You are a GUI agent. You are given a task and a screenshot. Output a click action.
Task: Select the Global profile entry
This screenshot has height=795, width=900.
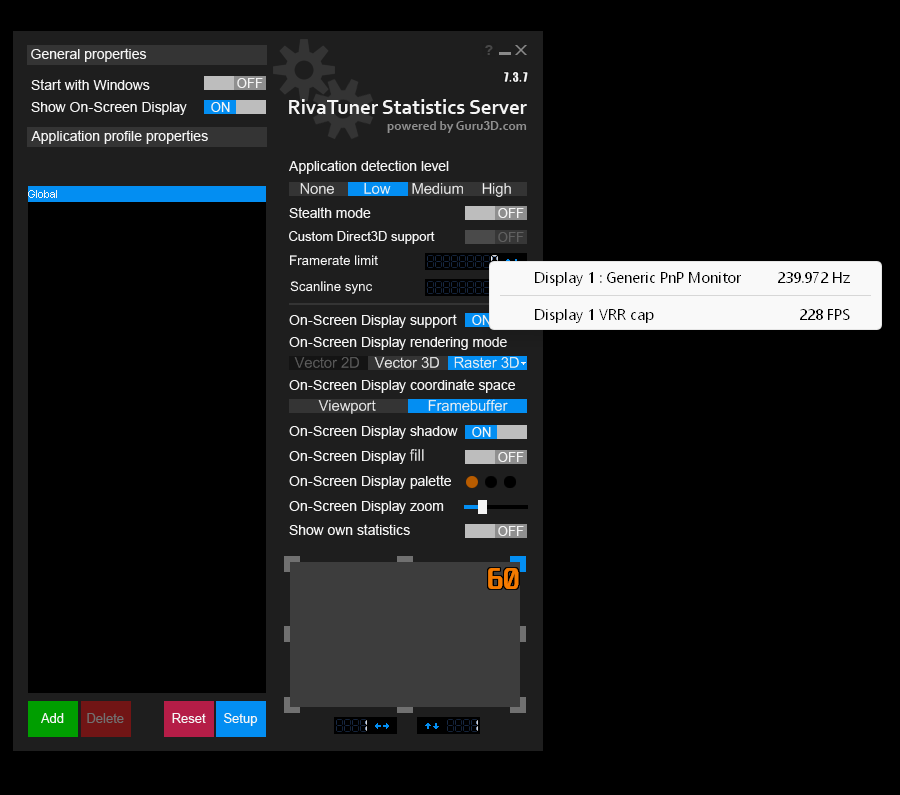point(147,194)
